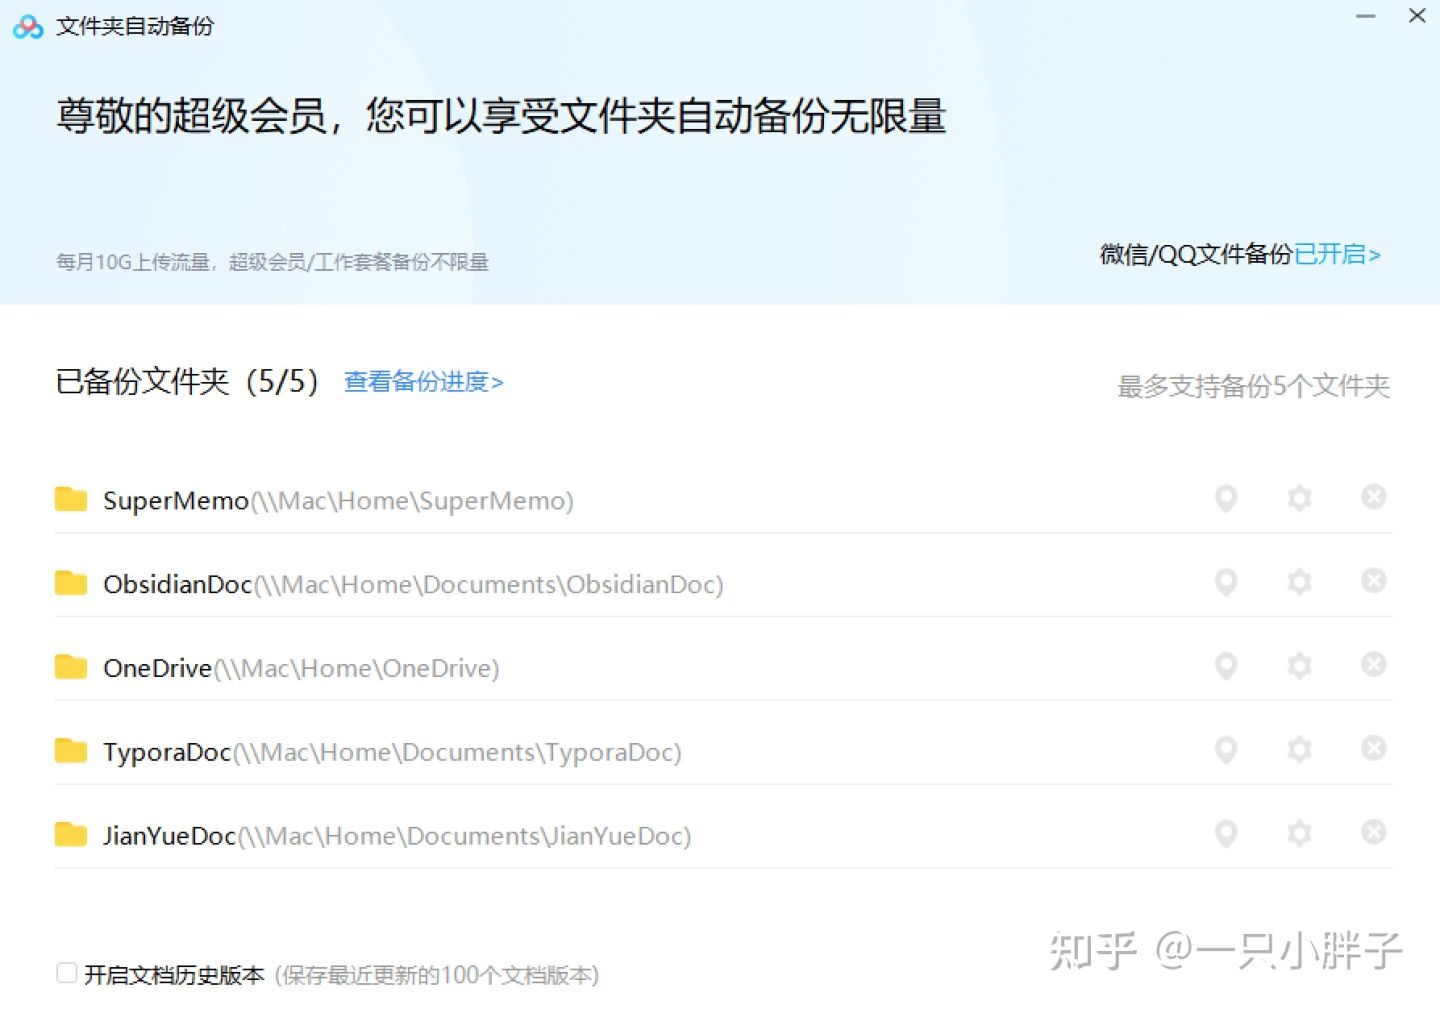Enable the document history version checkbox

(66, 972)
